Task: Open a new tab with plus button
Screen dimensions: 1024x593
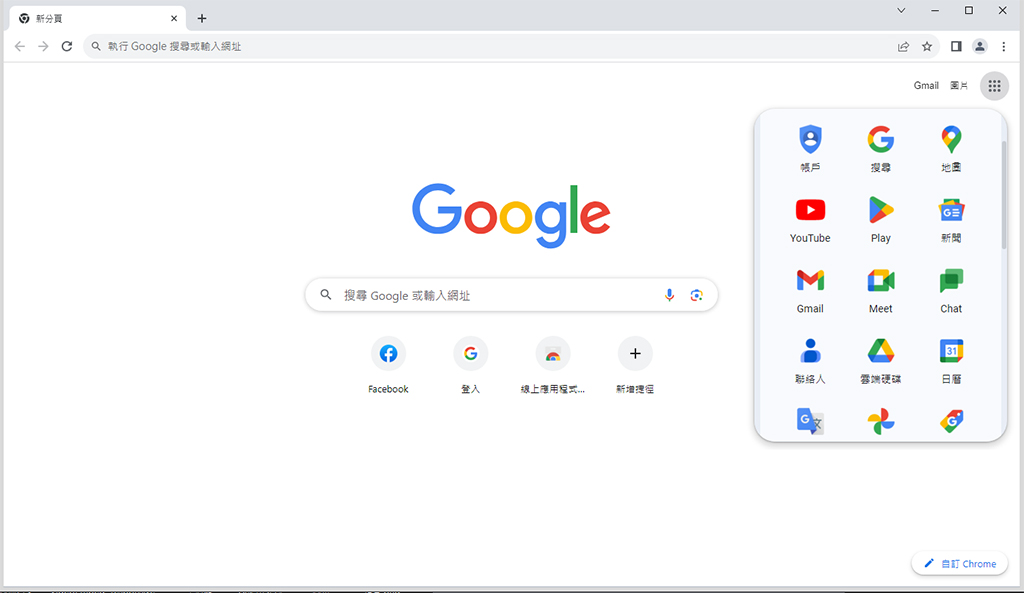Action: [x=202, y=18]
